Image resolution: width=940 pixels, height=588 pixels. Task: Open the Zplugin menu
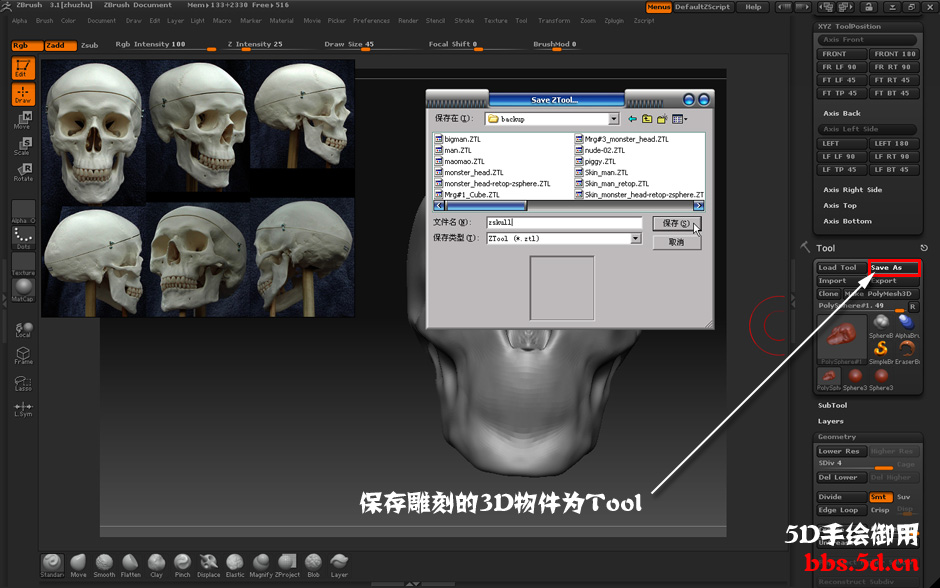(x=614, y=20)
